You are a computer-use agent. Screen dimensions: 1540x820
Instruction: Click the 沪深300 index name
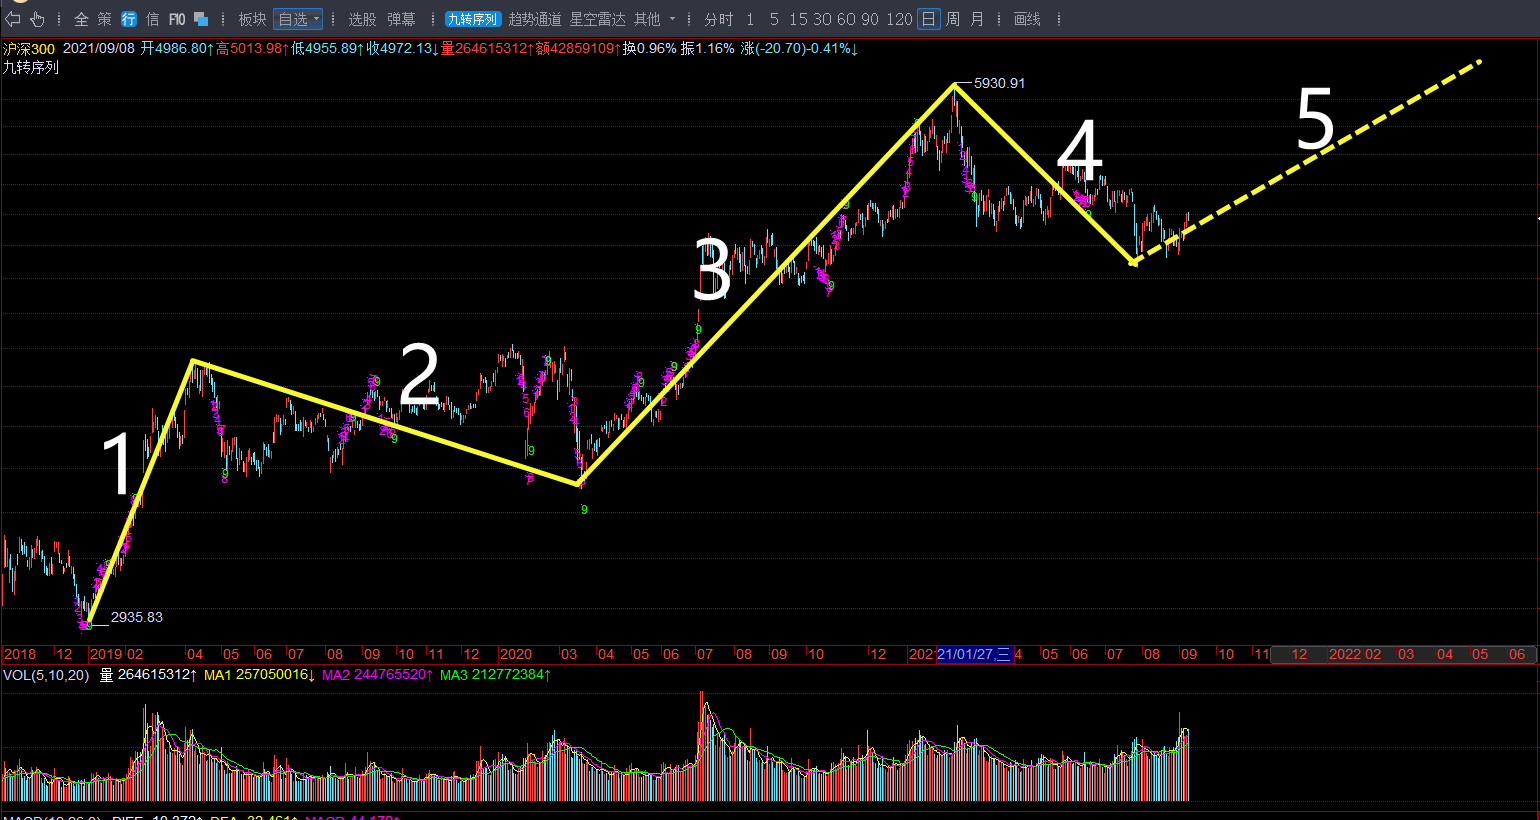click(28, 48)
